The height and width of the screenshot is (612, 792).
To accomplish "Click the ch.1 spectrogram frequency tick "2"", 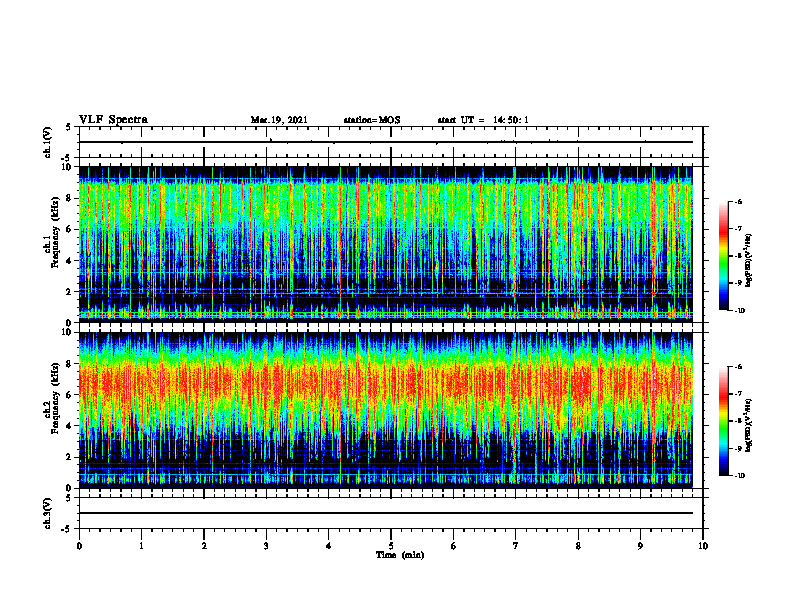I will (x=70, y=291).
